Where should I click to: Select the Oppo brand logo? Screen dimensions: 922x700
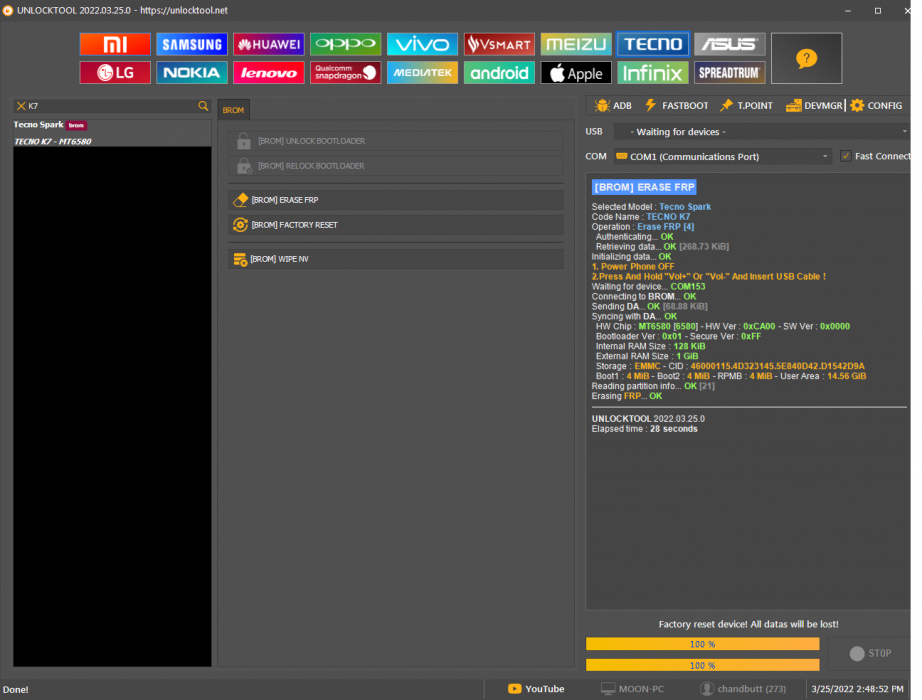tap(345, 44)
